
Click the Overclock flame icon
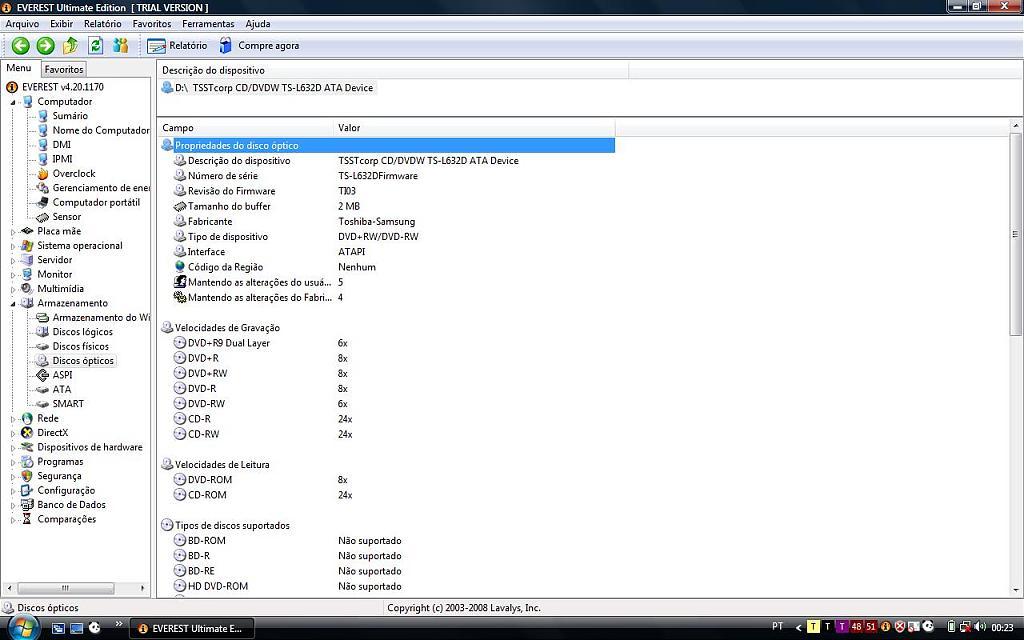(42, 174)
